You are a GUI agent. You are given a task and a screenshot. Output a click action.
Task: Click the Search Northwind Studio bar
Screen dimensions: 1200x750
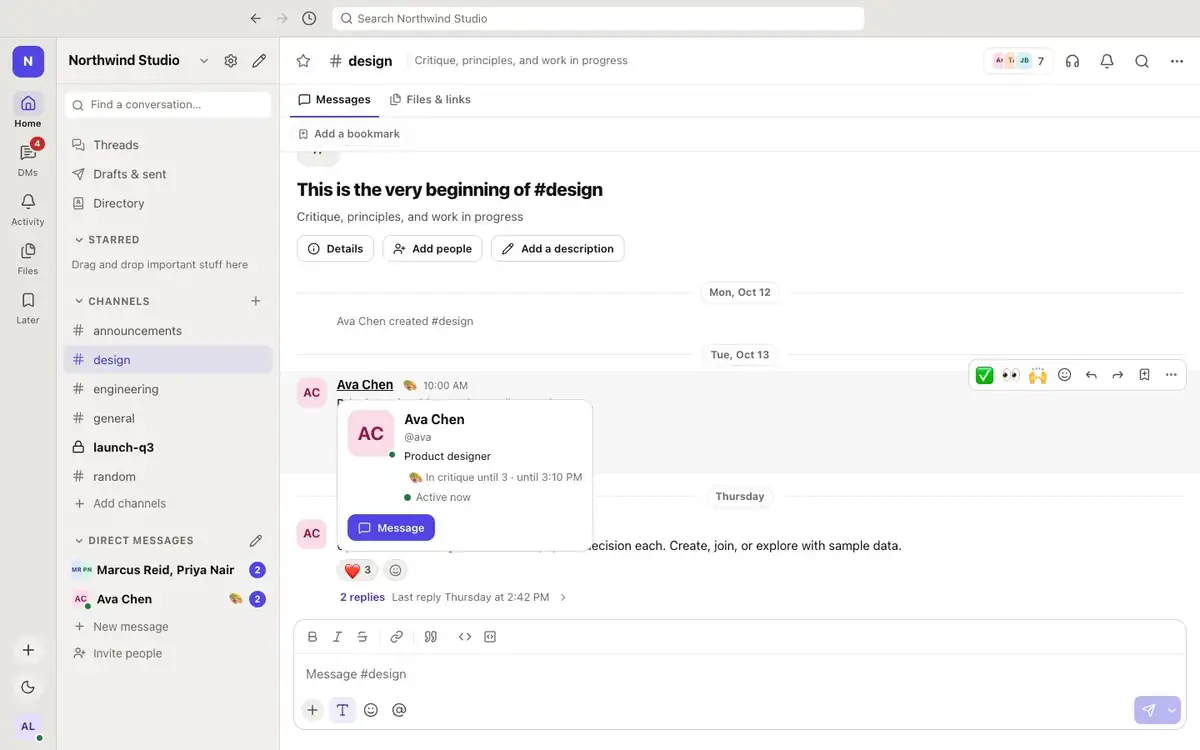[x=598, y=18]
